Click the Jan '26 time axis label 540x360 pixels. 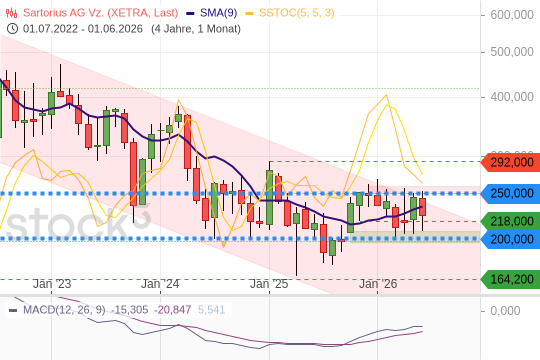click(378, 284)
